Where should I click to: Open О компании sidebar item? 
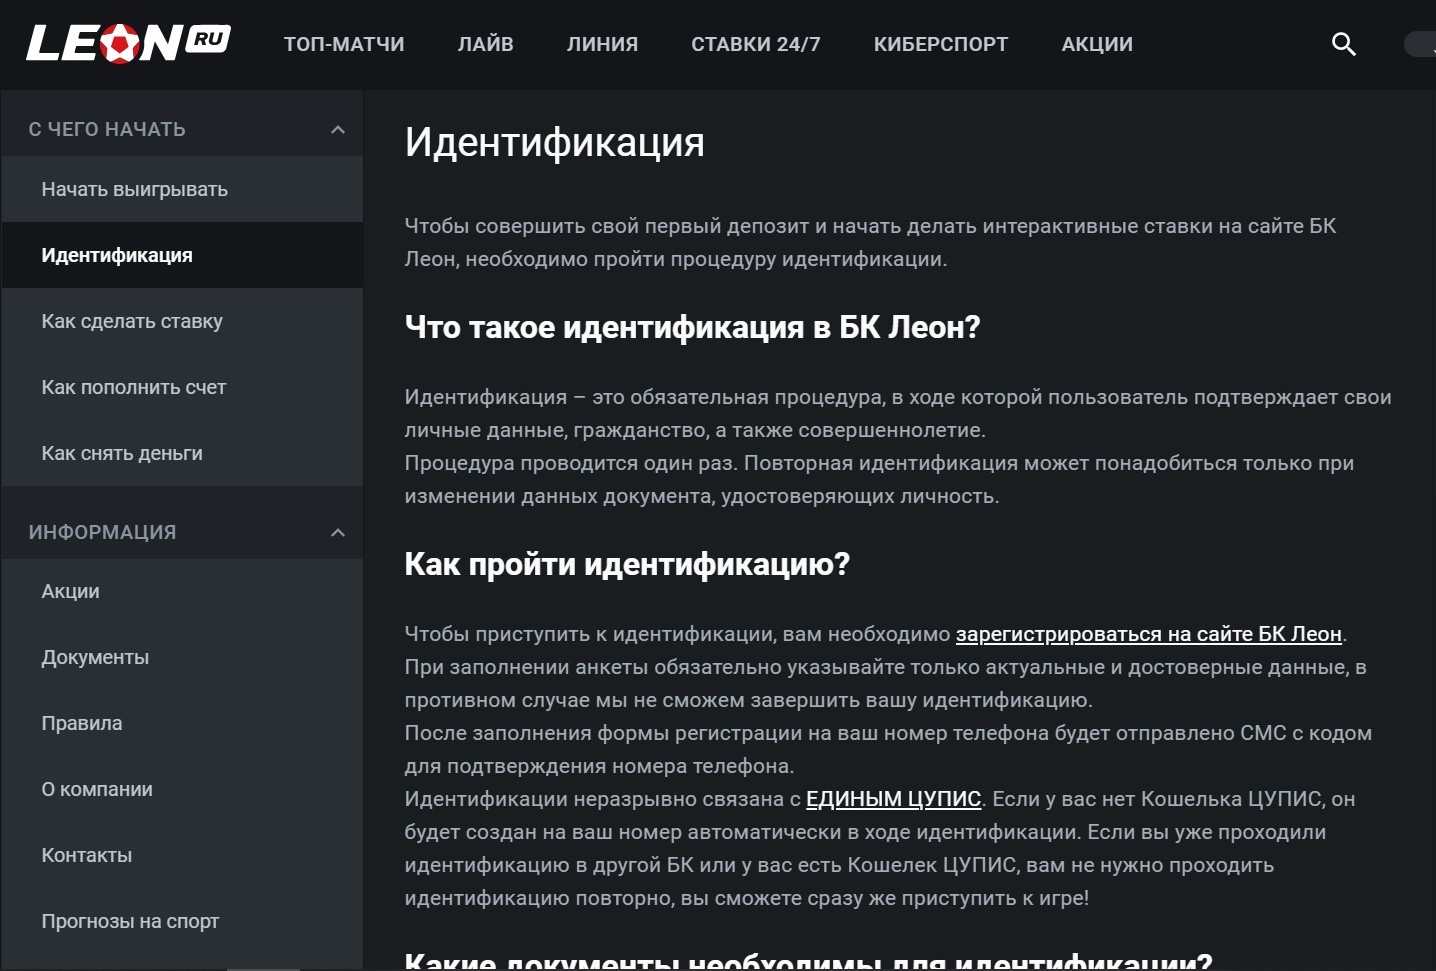pyautogui.click(x=182, y=789)
